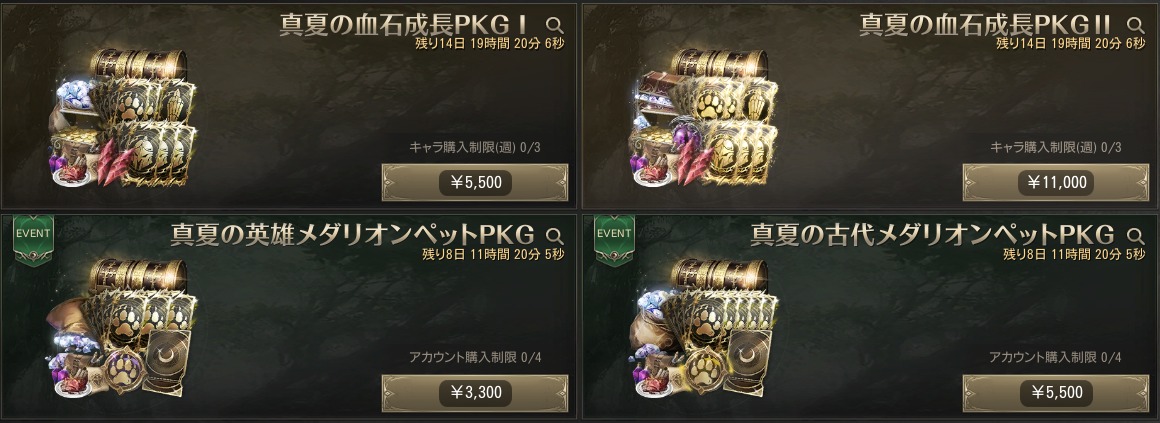Click the 真夏の古代メダリオンペットPKG title
The image size is (1160, 423).
(x=933, y=235)
